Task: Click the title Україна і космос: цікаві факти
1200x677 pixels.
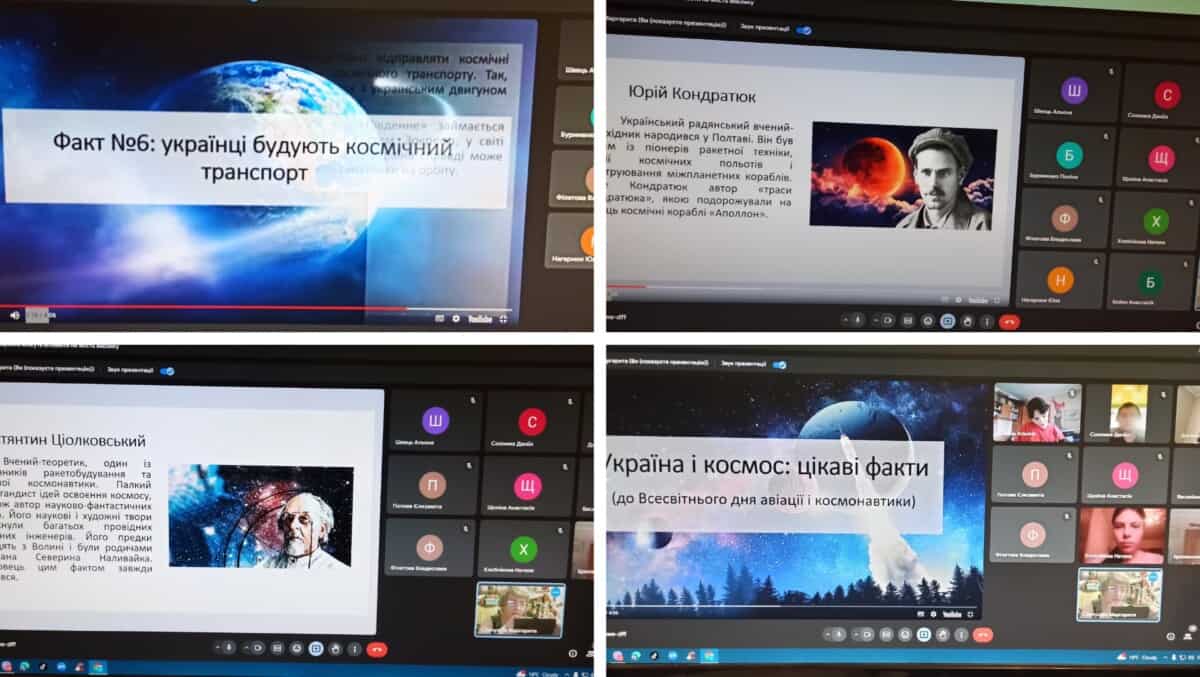Action: [766, 465]
